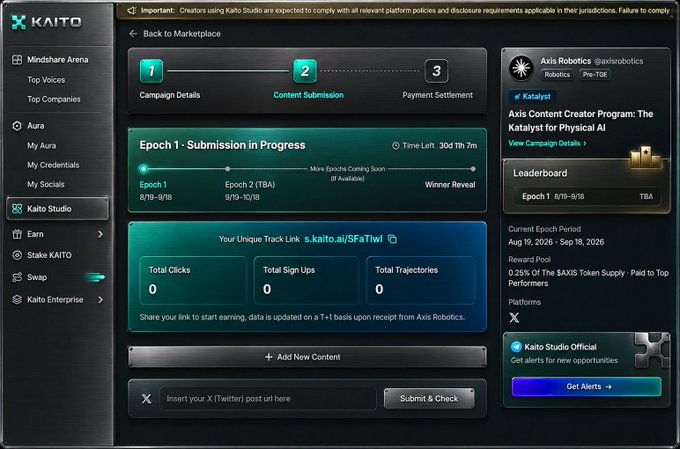Open Stake KAITO page
This screenshot has width=680, height=449.
(x=49, y=255)
